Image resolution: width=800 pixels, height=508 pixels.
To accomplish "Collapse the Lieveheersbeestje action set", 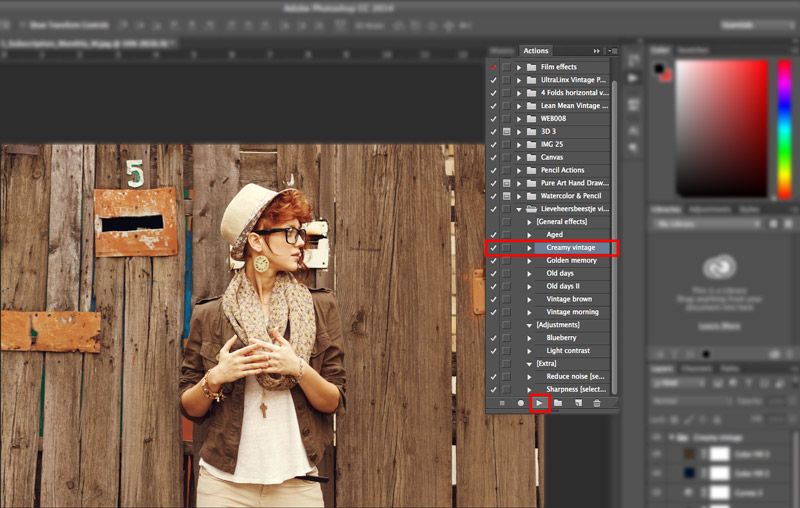I will pos(519,209).
